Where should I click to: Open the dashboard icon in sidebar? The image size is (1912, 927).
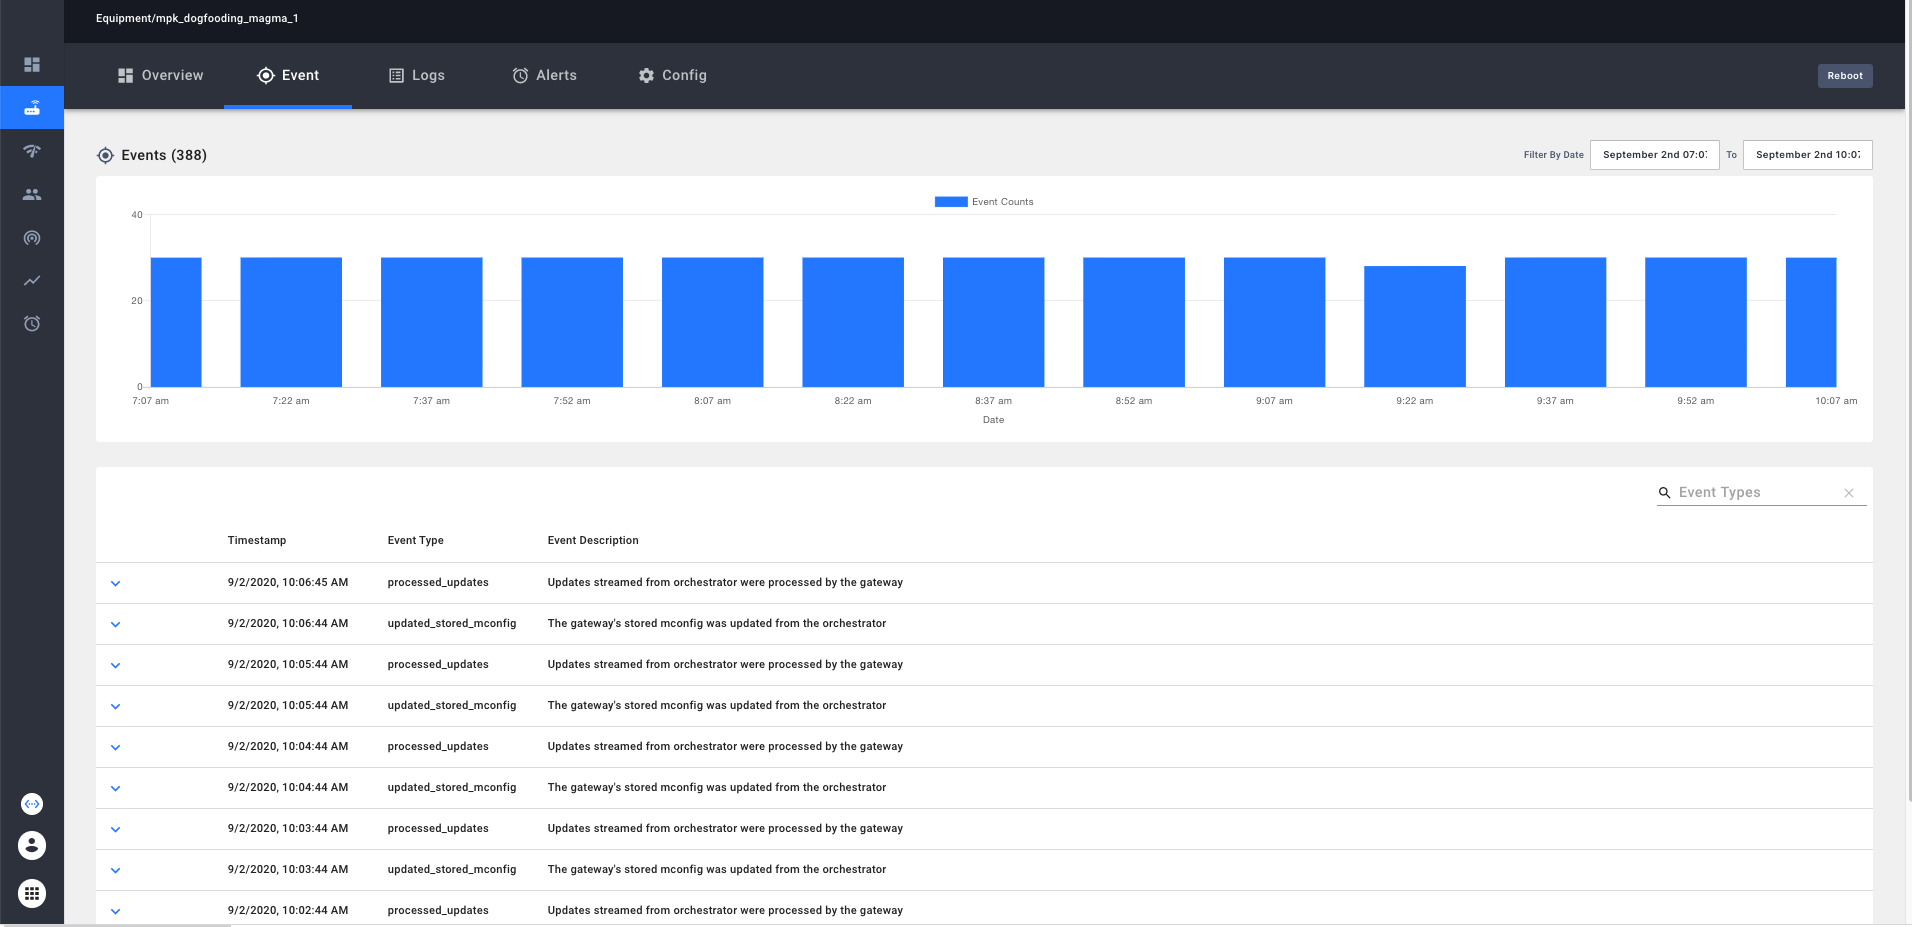click(32, 65)
